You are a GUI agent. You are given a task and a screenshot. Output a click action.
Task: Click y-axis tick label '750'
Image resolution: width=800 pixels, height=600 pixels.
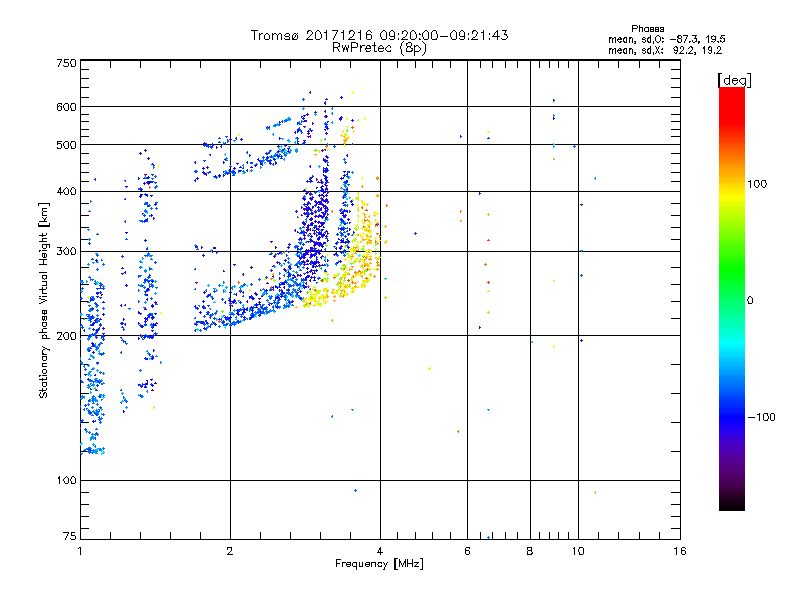click(66, 63)
